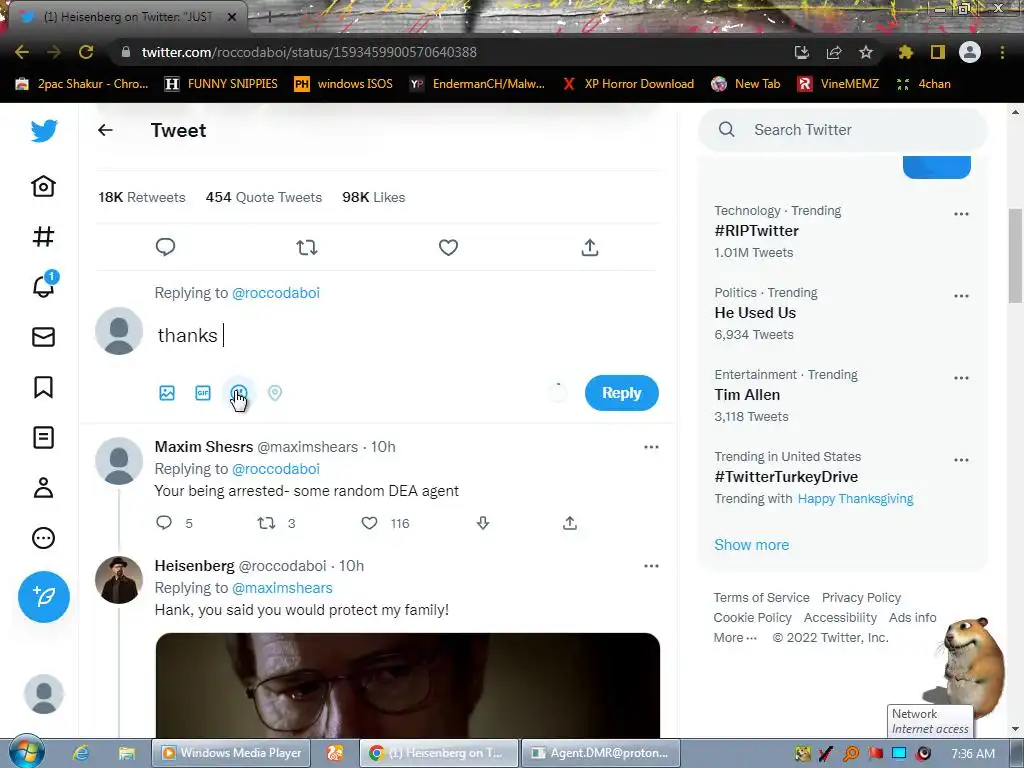Go to Home in Twitter sidebar
This screenshot has height=768, width=1024.
44,186
